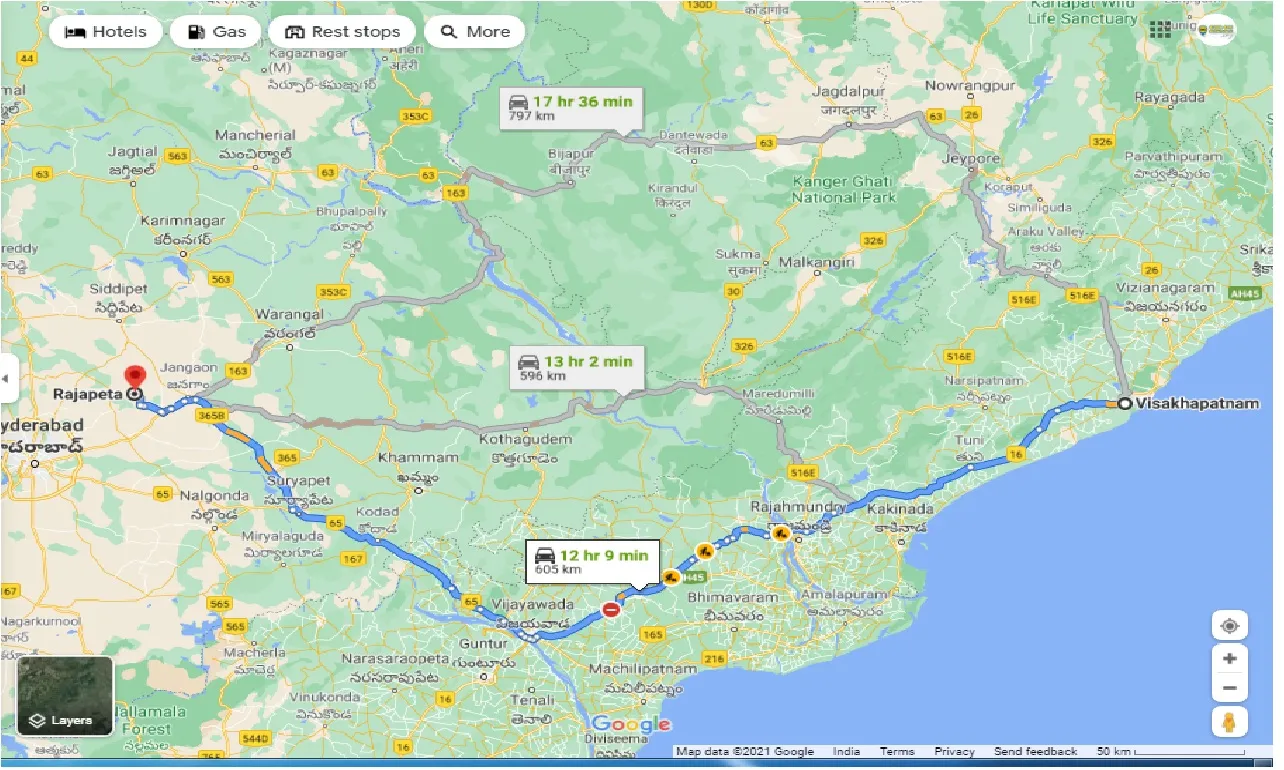The image size is (1284, 770).
Task: Click the show your location button
Action: coord(1229,626)
